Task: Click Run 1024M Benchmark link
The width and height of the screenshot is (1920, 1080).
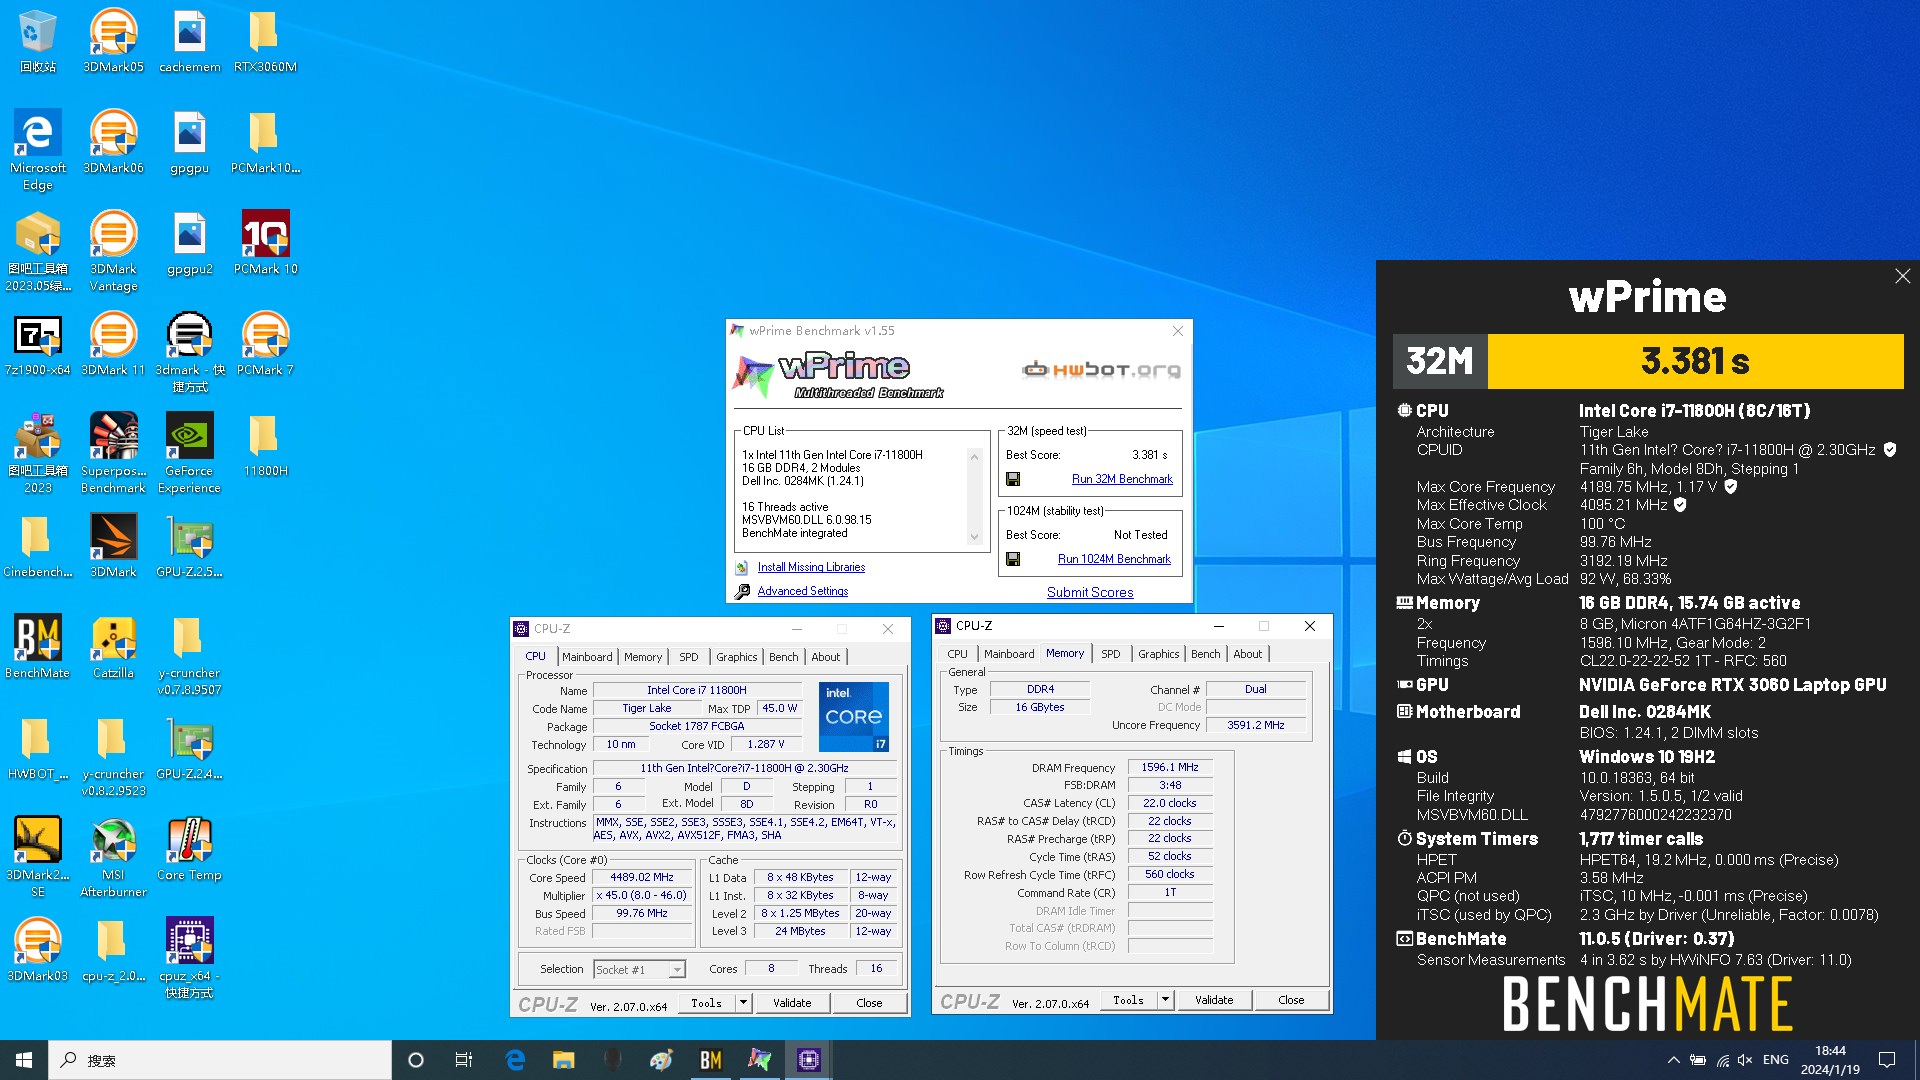Action: point(1114,559)
